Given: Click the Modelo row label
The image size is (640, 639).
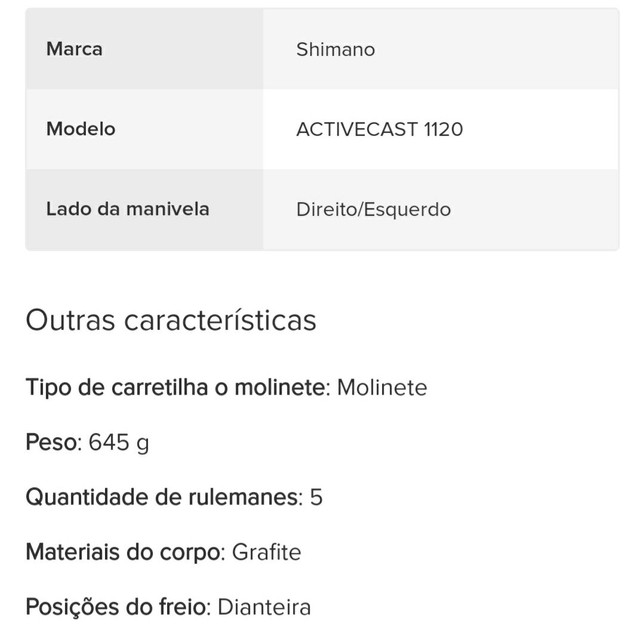Looking at the screenshot, I should pyautogui.click(x=81, y=129).
